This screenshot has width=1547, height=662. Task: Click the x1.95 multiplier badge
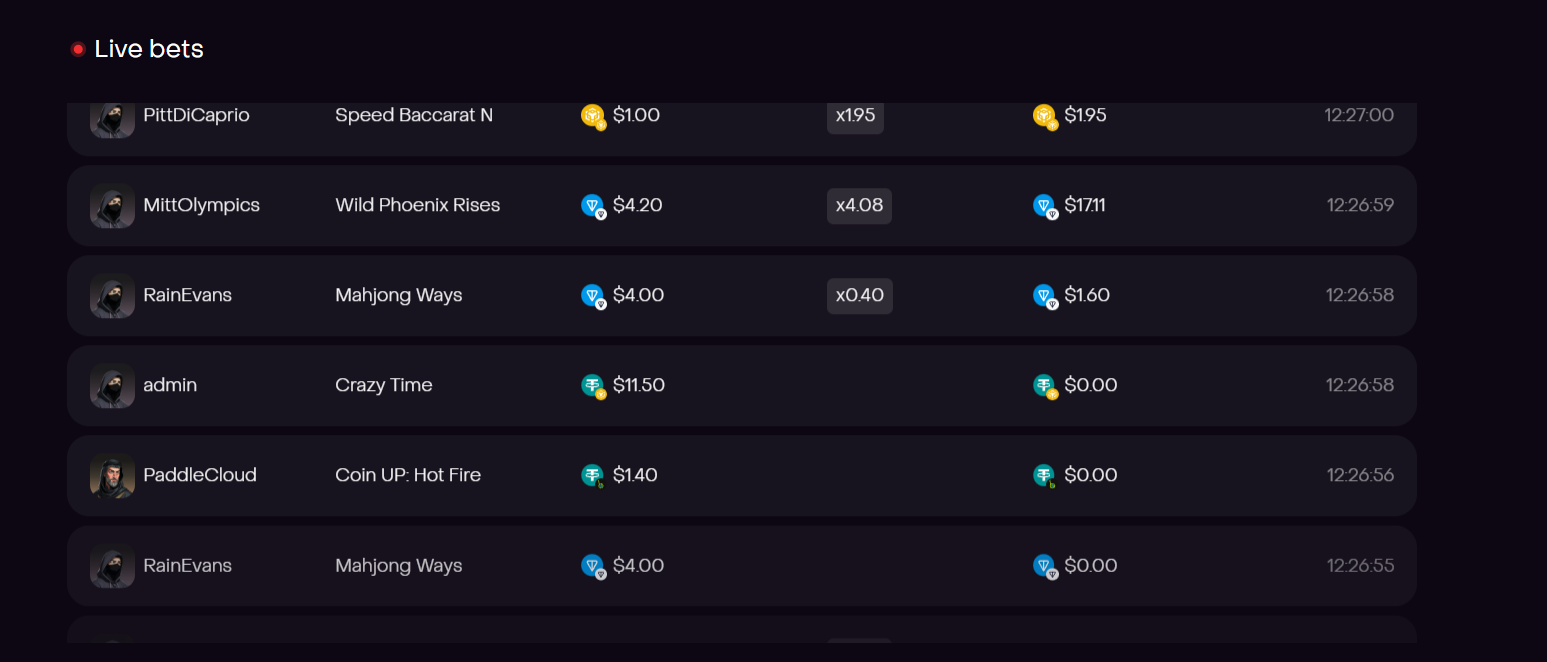point(855,116)
